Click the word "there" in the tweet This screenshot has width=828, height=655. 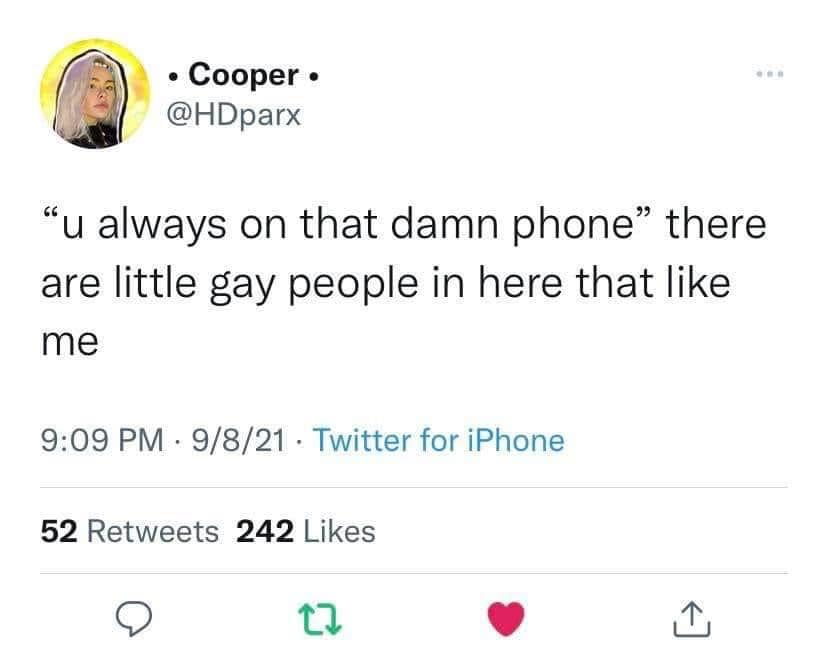pos(716,224)
